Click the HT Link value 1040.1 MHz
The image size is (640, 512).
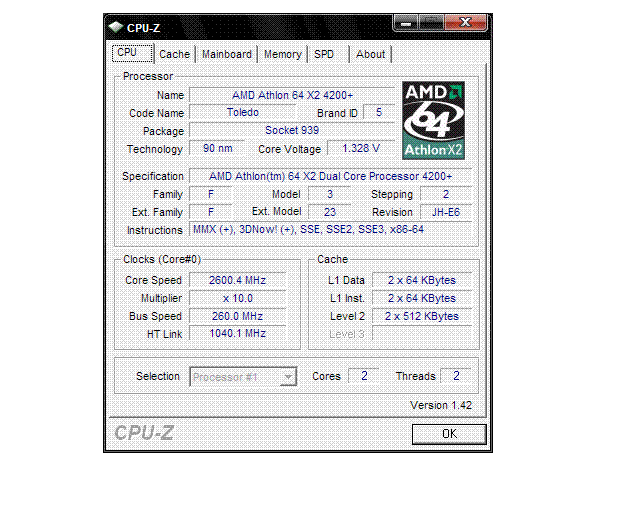tap(238, 334)
